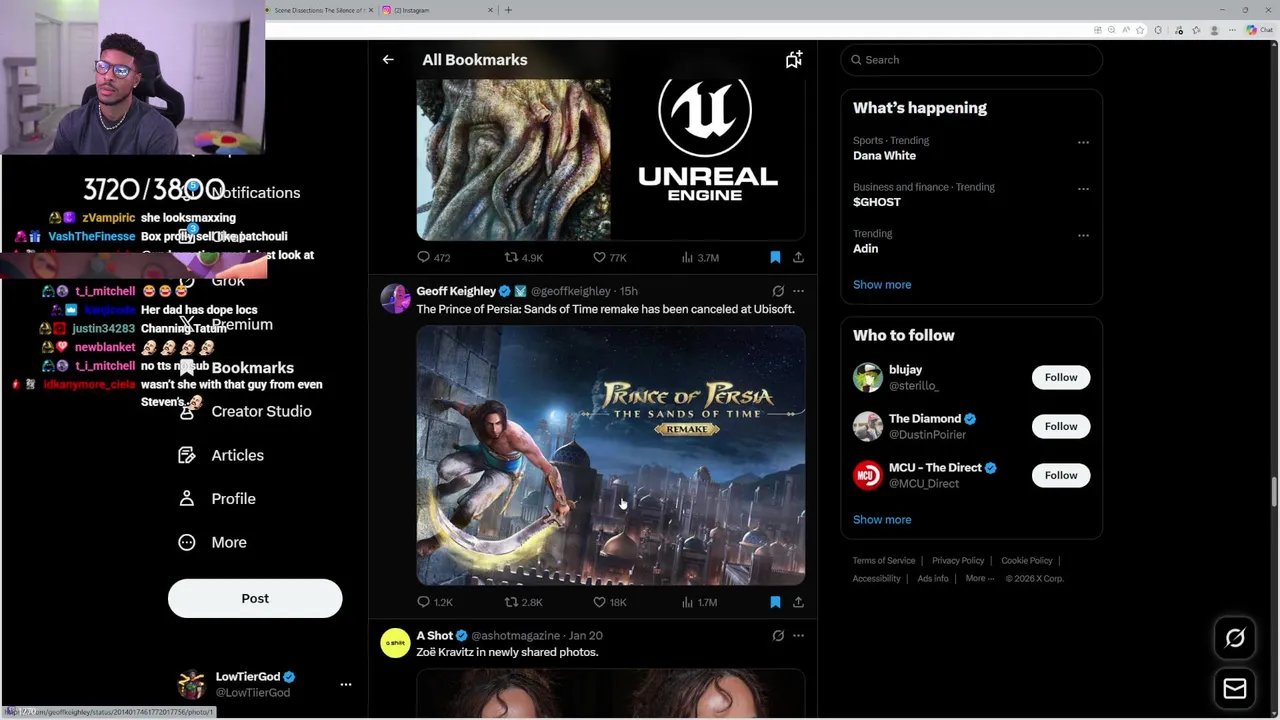Share the Prince of Persia post
The height and width of the screenshot is (720, 1280).
[x=798, y=602]
